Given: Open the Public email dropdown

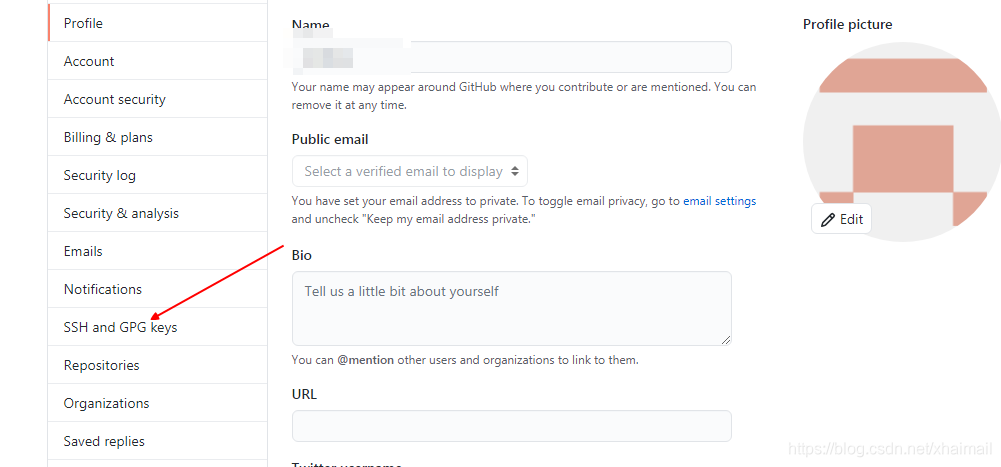Looking at the screenshot, I should (409, 171).
